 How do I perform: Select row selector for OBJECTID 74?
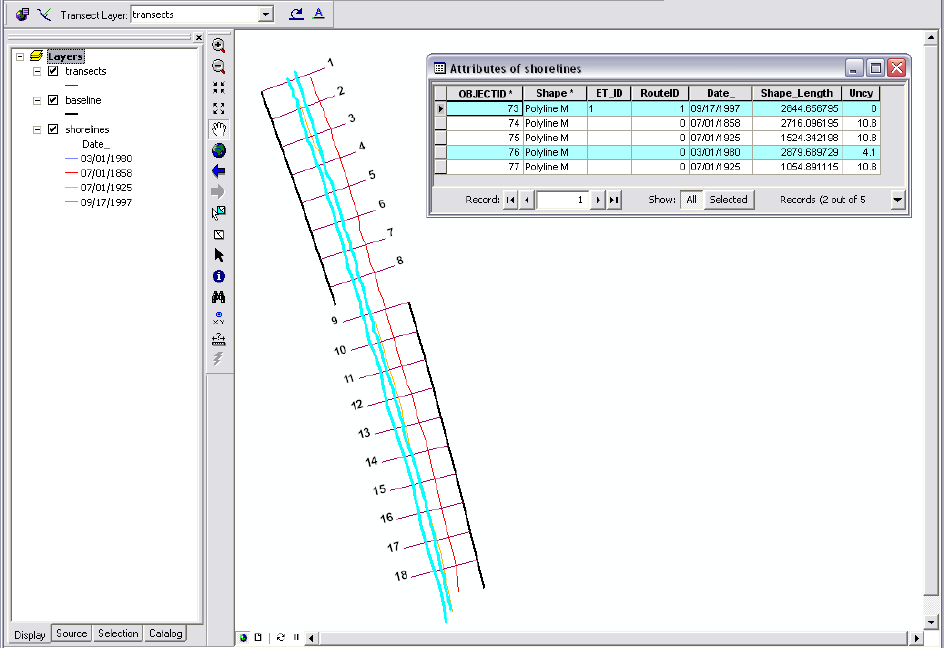440,123
